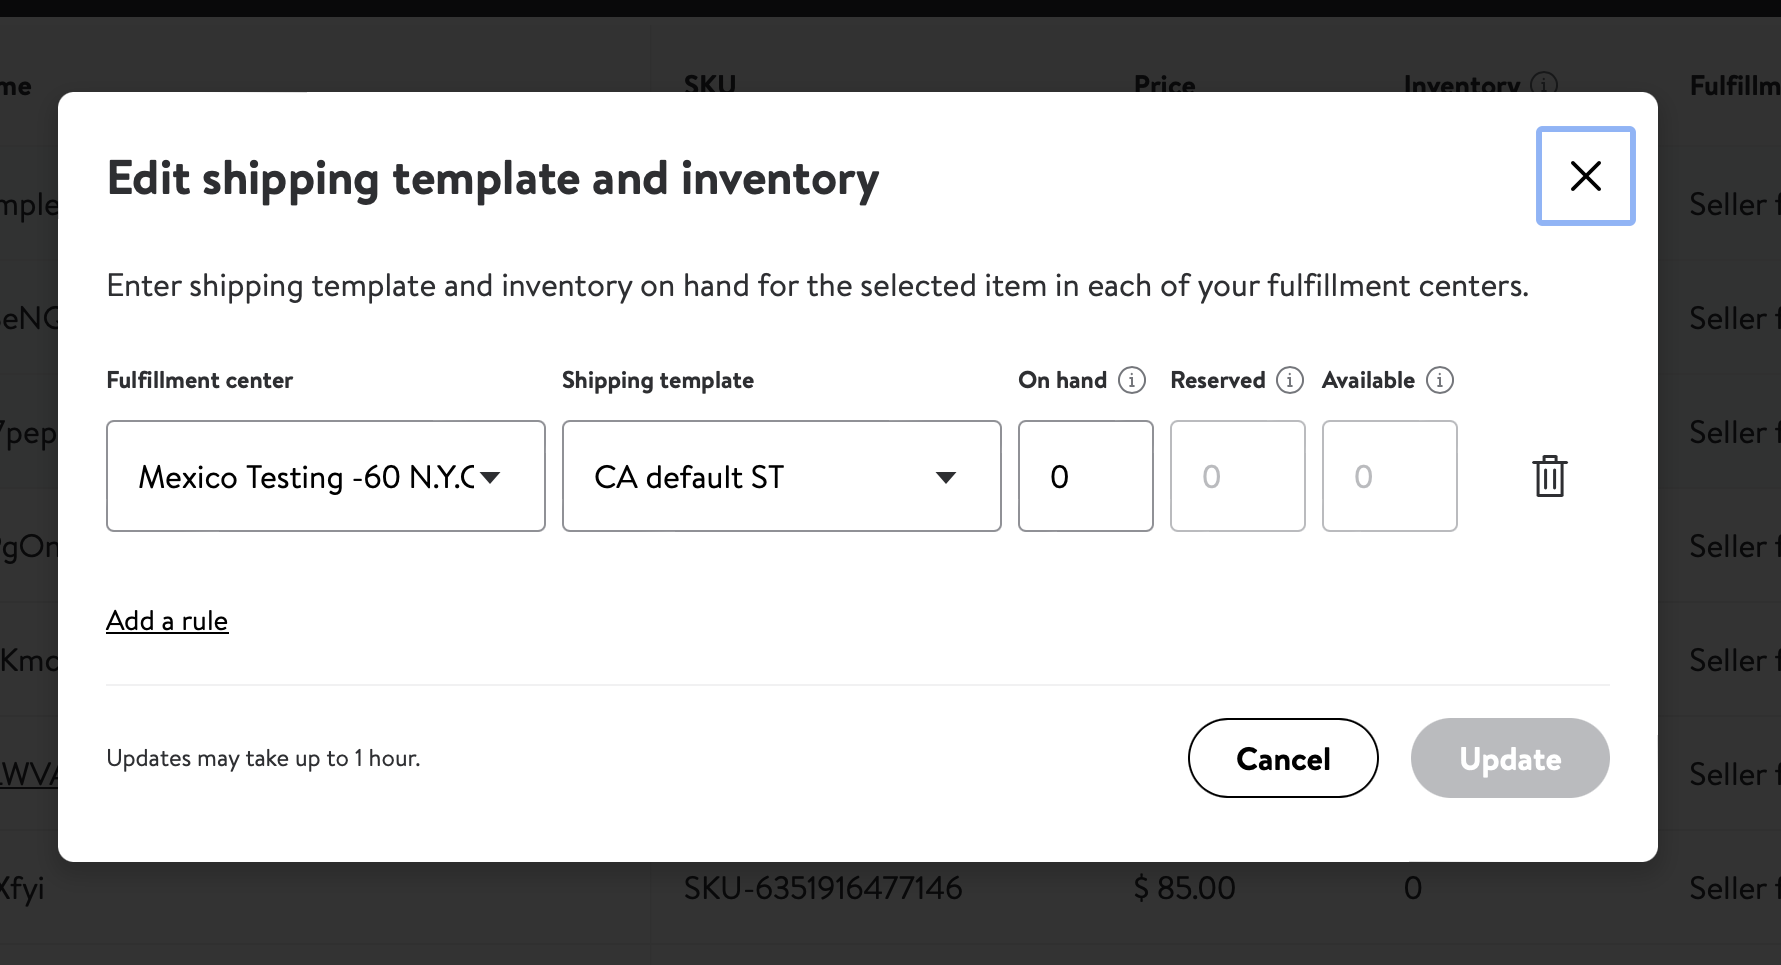Click the $ 85.00 price cell
Image resolution: width=1781 pixels, height=965 pixels.
[1185, 888]
